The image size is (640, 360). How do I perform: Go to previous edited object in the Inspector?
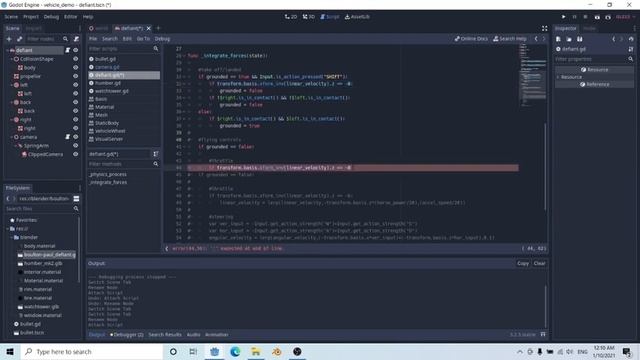click(613, 39)
